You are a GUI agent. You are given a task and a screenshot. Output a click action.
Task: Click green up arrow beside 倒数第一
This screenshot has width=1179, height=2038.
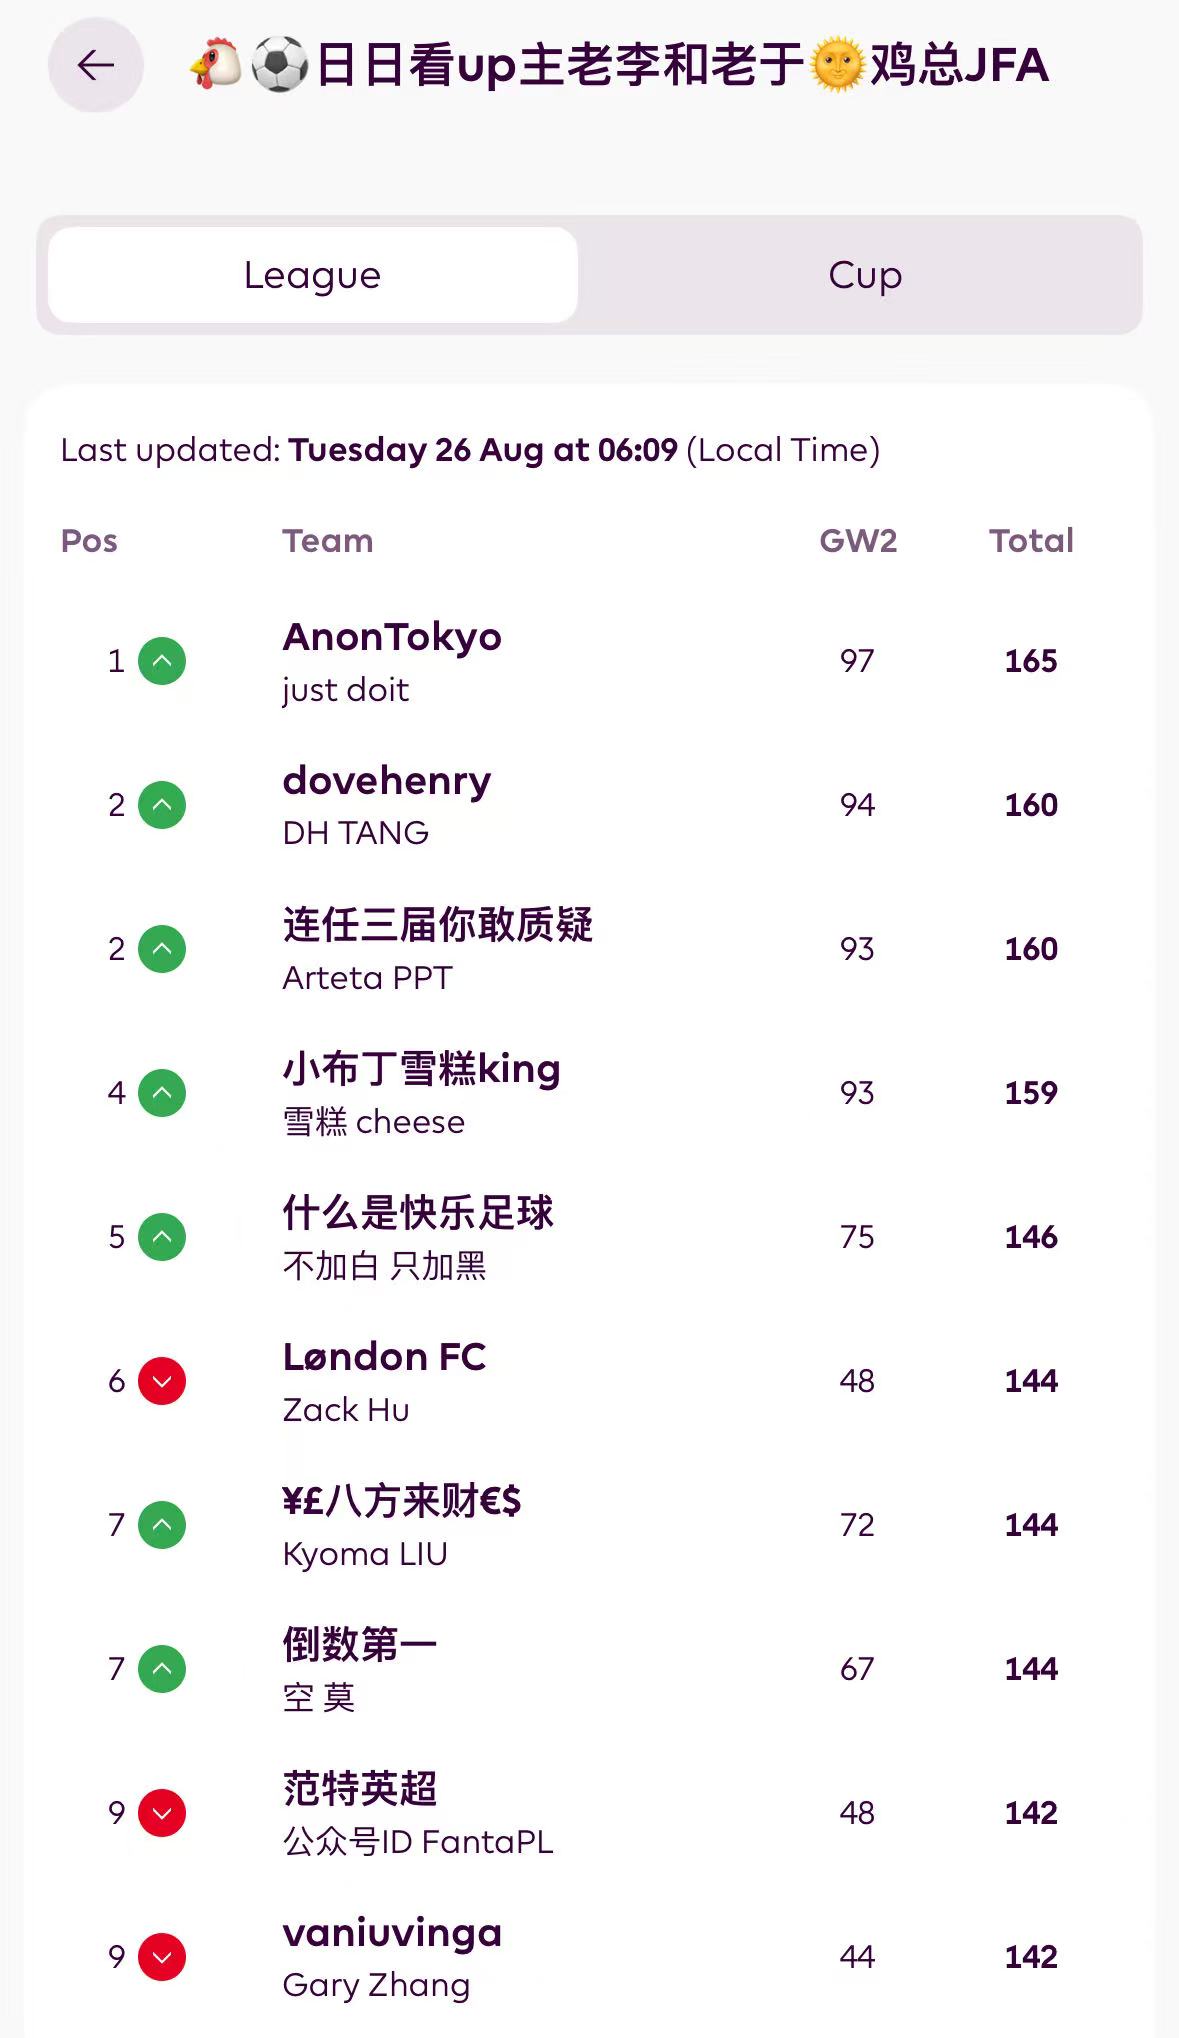point(162,1669)
